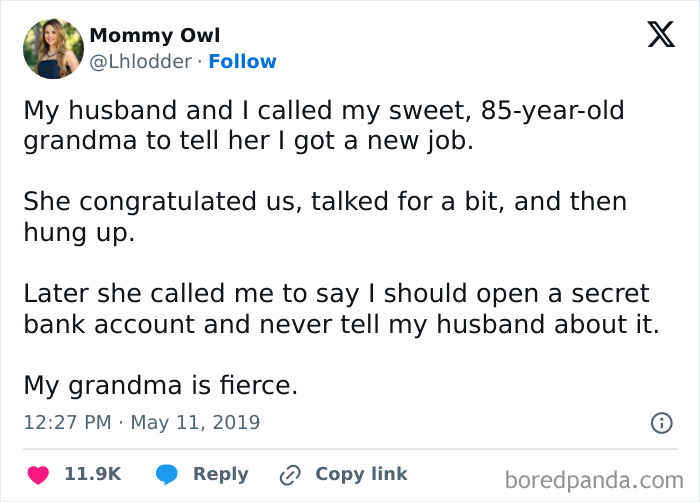This screenshot has height=502, width=700.
Task: Click the chain link icon
Action: click(x=291, y=474)
